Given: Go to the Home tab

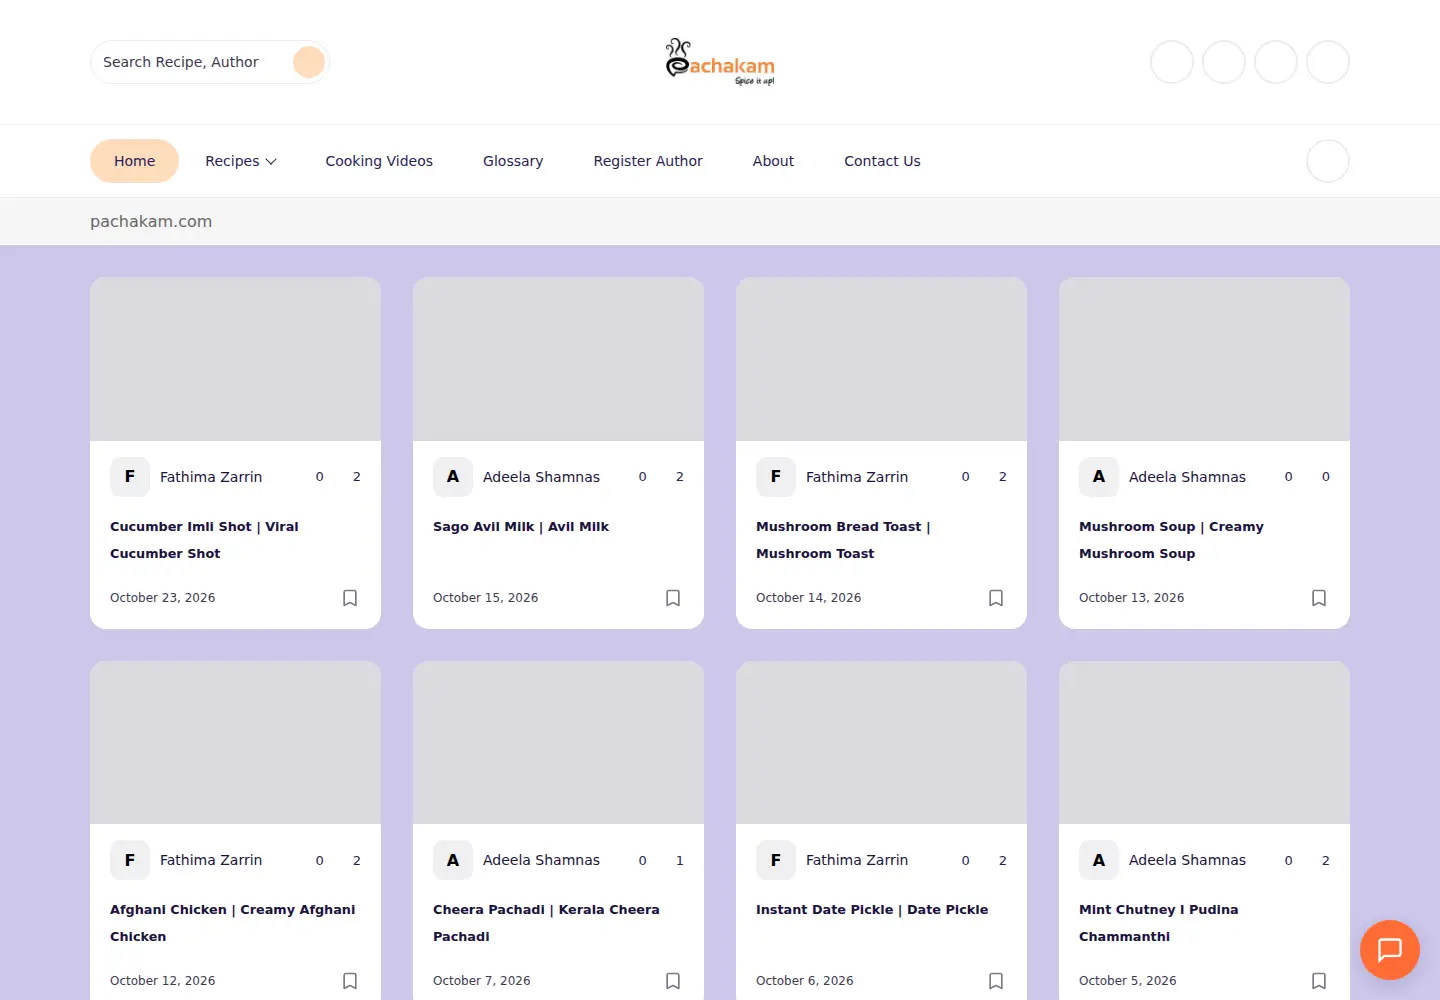Looking at the screenshot, I should point(134,161).
